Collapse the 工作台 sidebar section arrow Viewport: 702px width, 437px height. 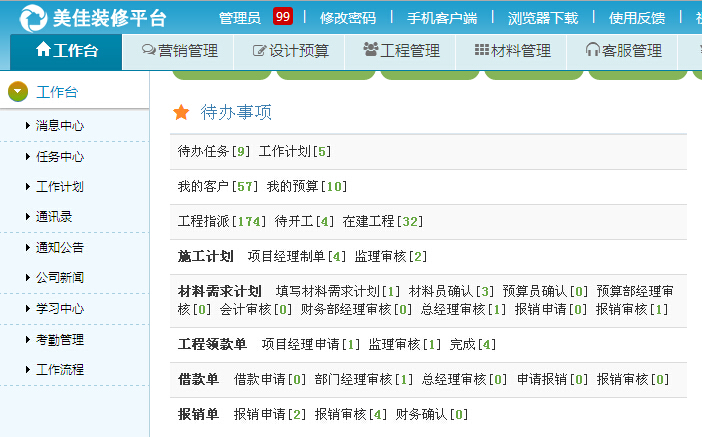[18, 93]
